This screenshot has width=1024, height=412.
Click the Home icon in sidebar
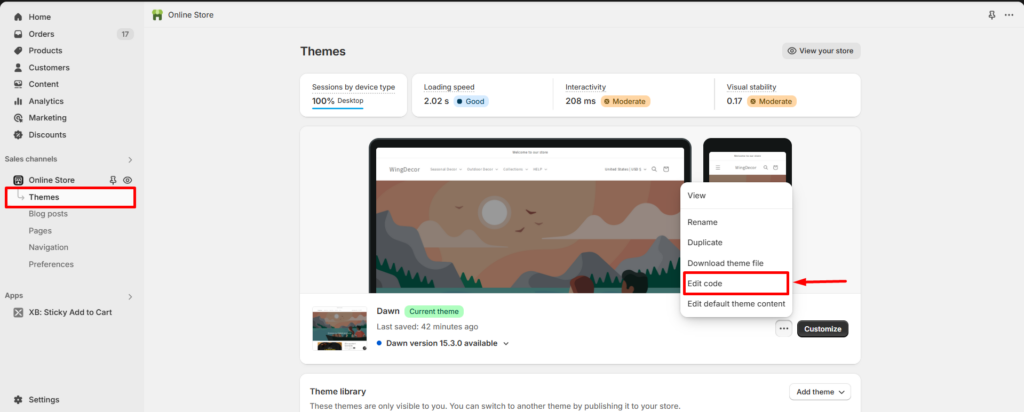click(18, 17)
